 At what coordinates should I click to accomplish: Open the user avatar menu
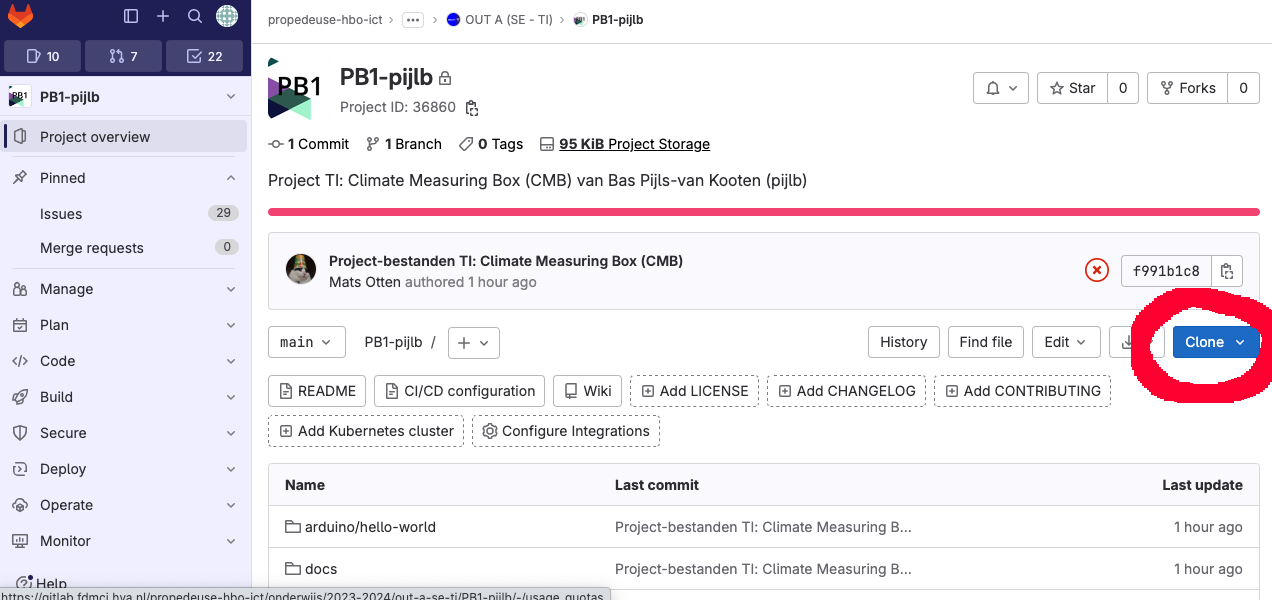click(x=227, y=16)
